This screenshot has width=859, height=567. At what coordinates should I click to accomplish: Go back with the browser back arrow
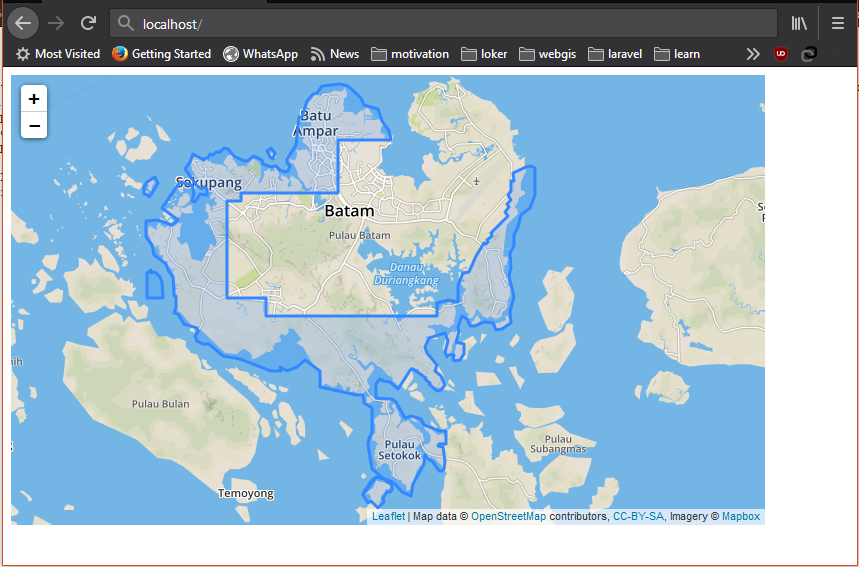pos(23,24)
